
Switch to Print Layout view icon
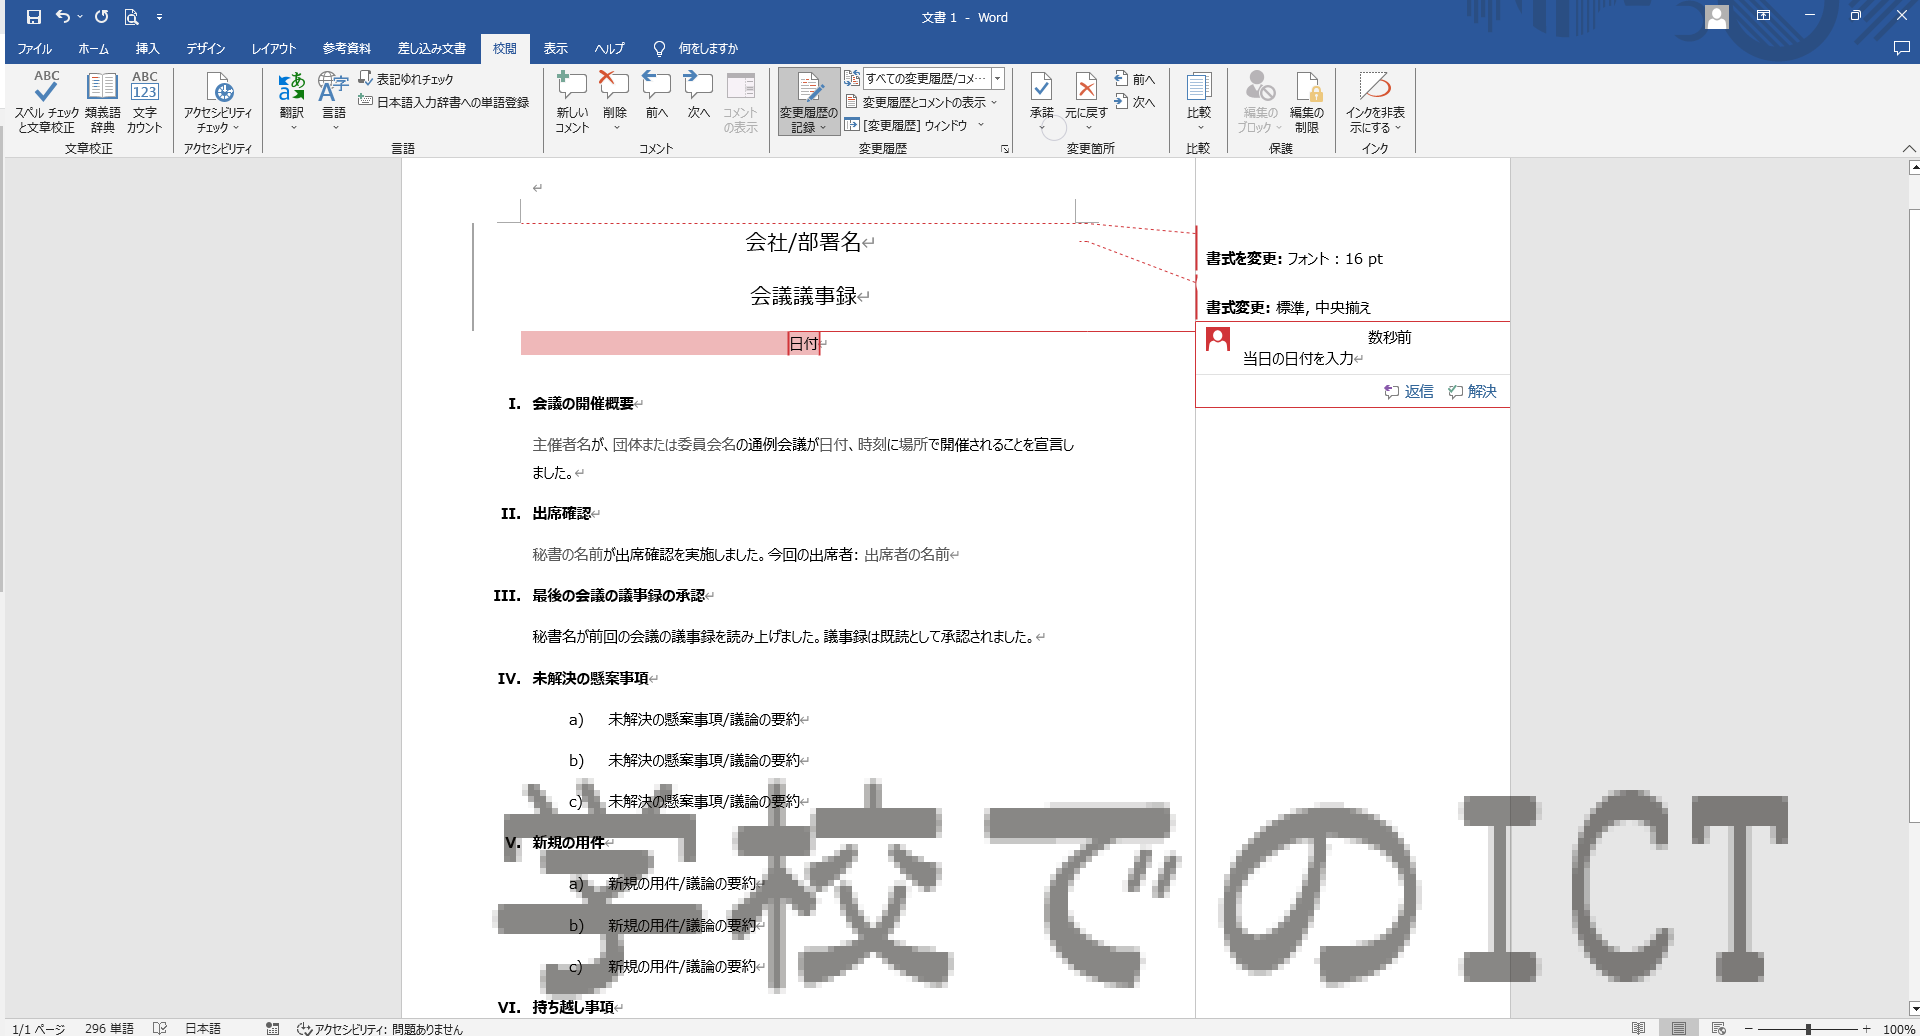click(1679, 1028)
